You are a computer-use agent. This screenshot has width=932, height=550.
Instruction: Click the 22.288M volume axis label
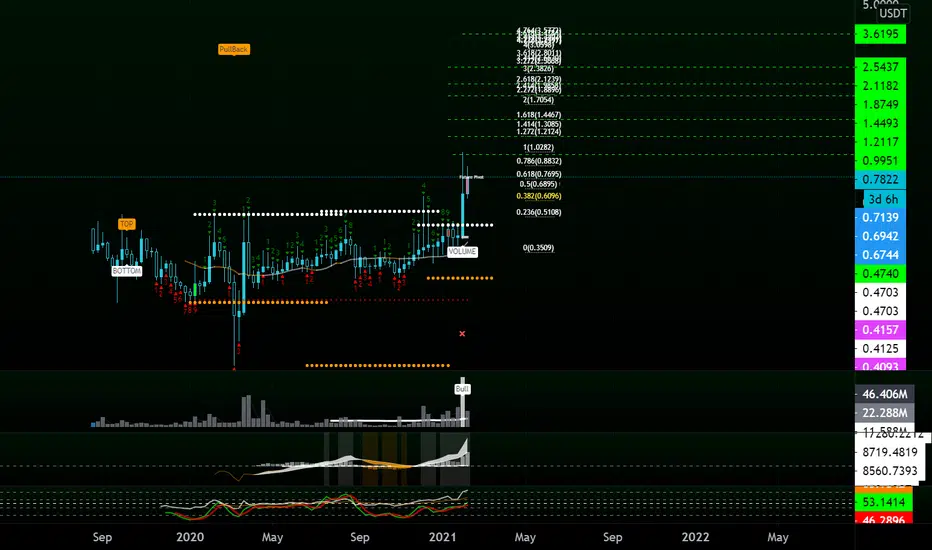point(884,413)
